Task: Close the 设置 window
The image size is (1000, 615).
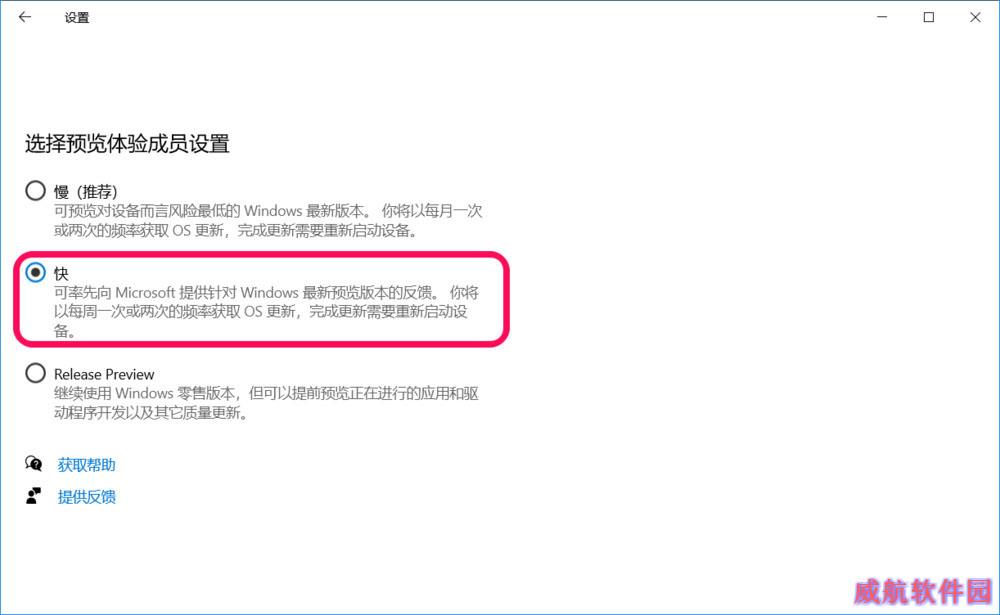Action: (975, 17)
